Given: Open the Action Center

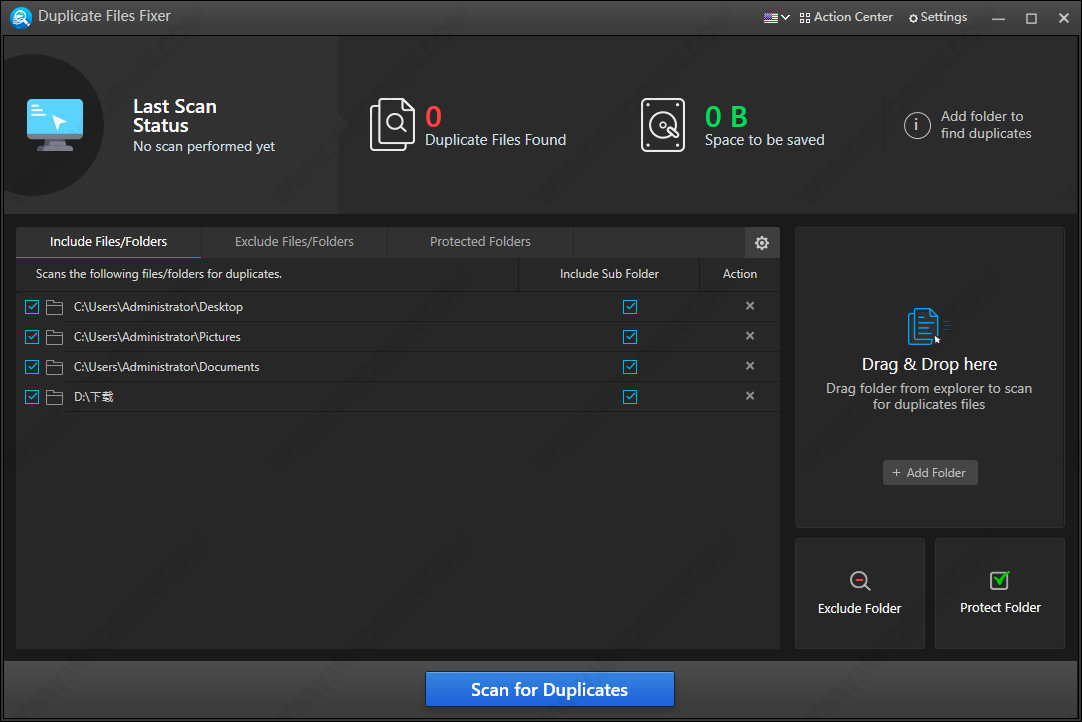Looking at the screenshot, I should (x=846, y=17).
